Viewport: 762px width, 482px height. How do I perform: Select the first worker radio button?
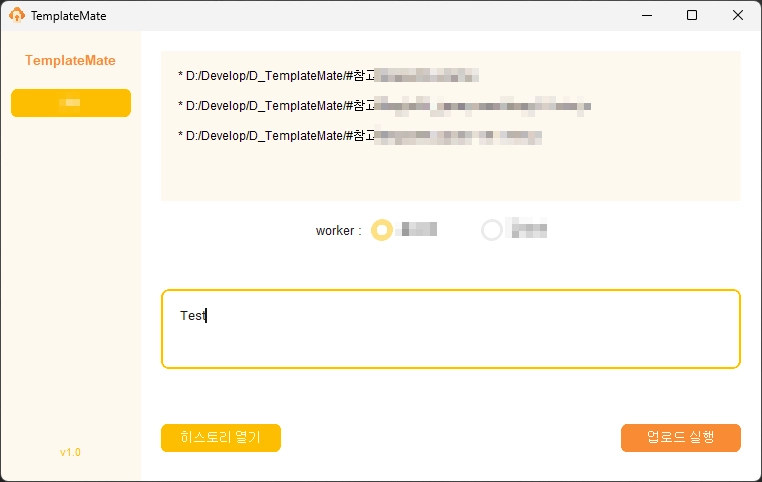coord(381,230)
